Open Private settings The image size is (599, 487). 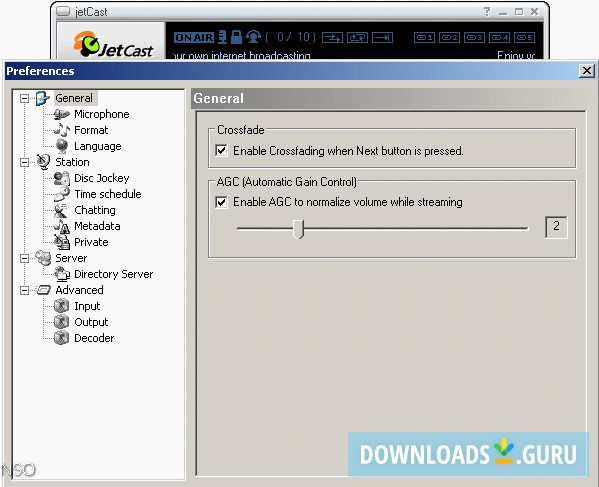(91, 242)
